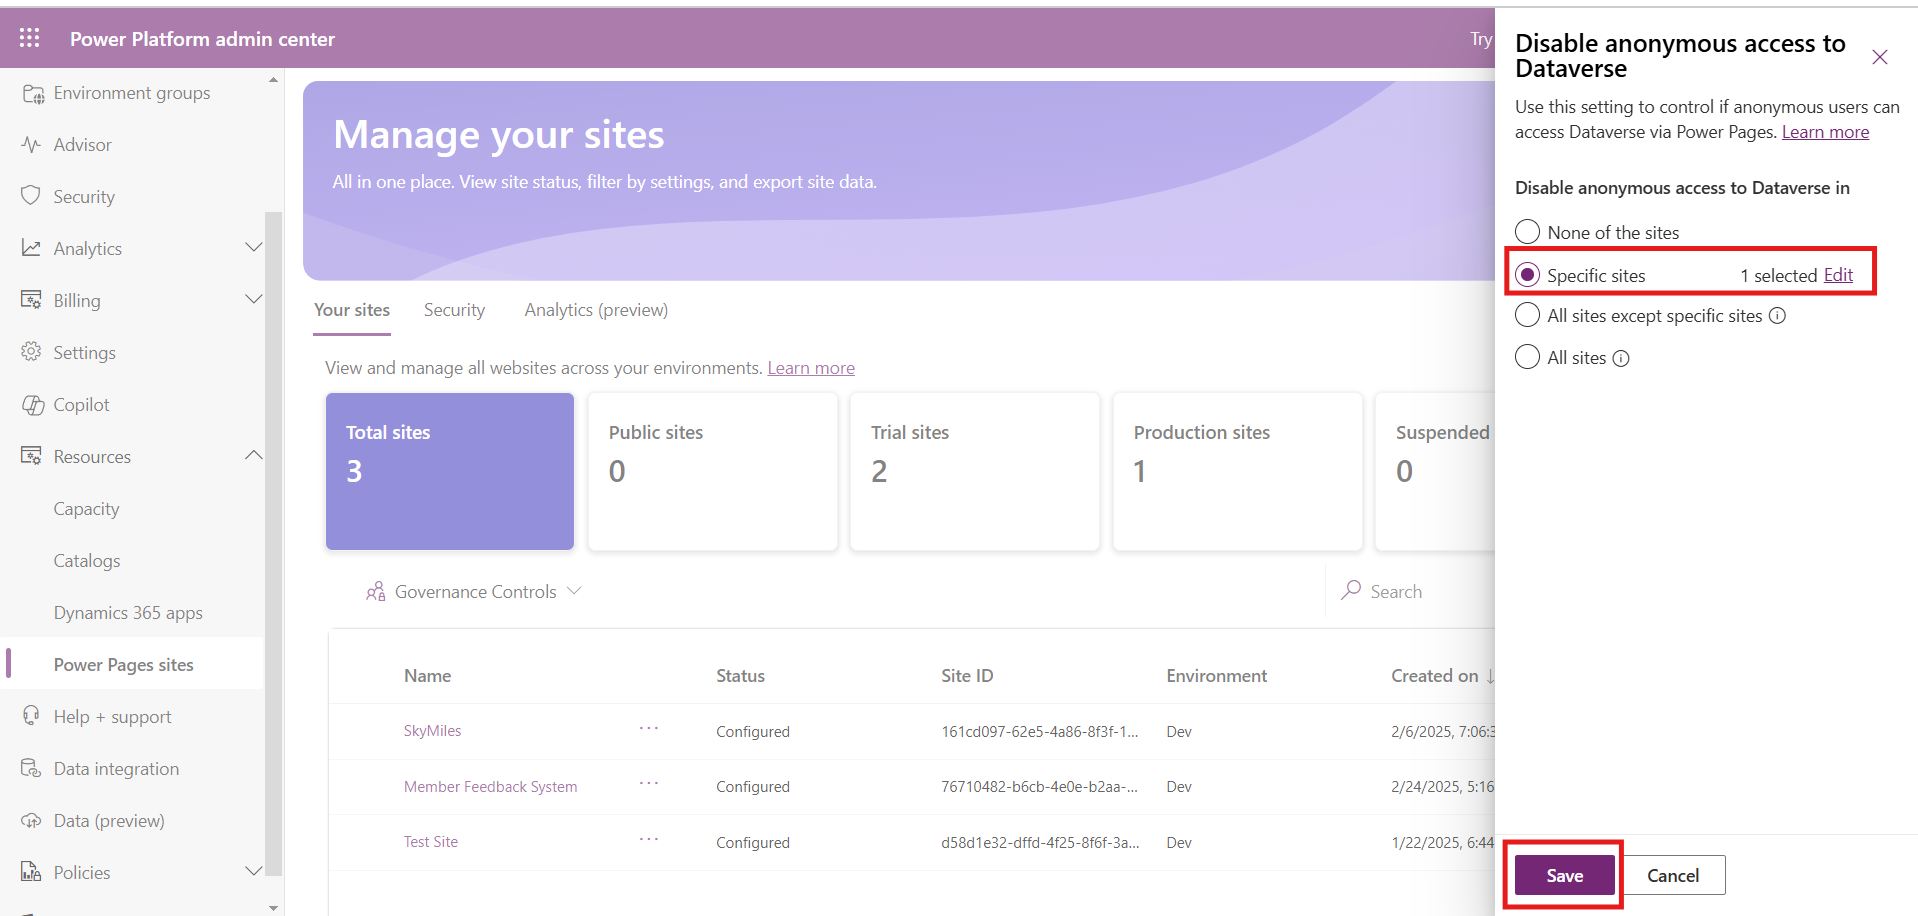Open the more options ellipsis for SkyMiles
Viewport: 1918px width, 916px height.
(x=649, y=729)
